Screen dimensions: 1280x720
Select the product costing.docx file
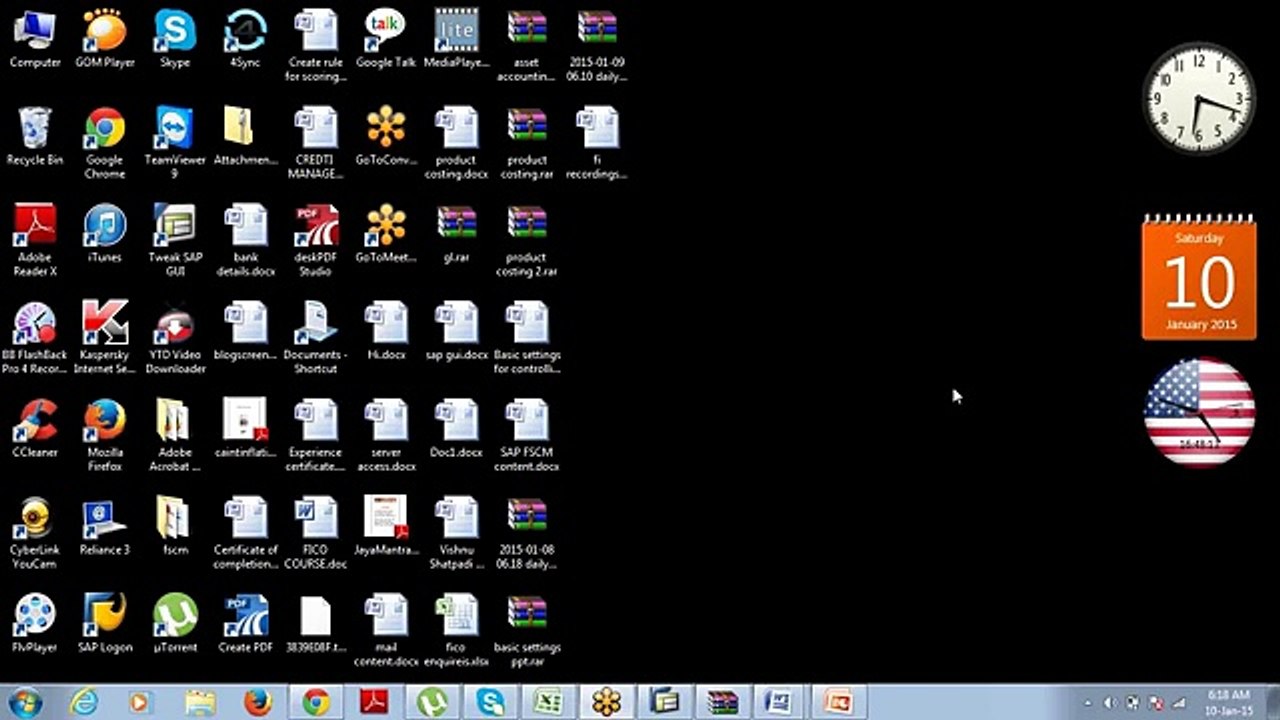coord(456,143)
